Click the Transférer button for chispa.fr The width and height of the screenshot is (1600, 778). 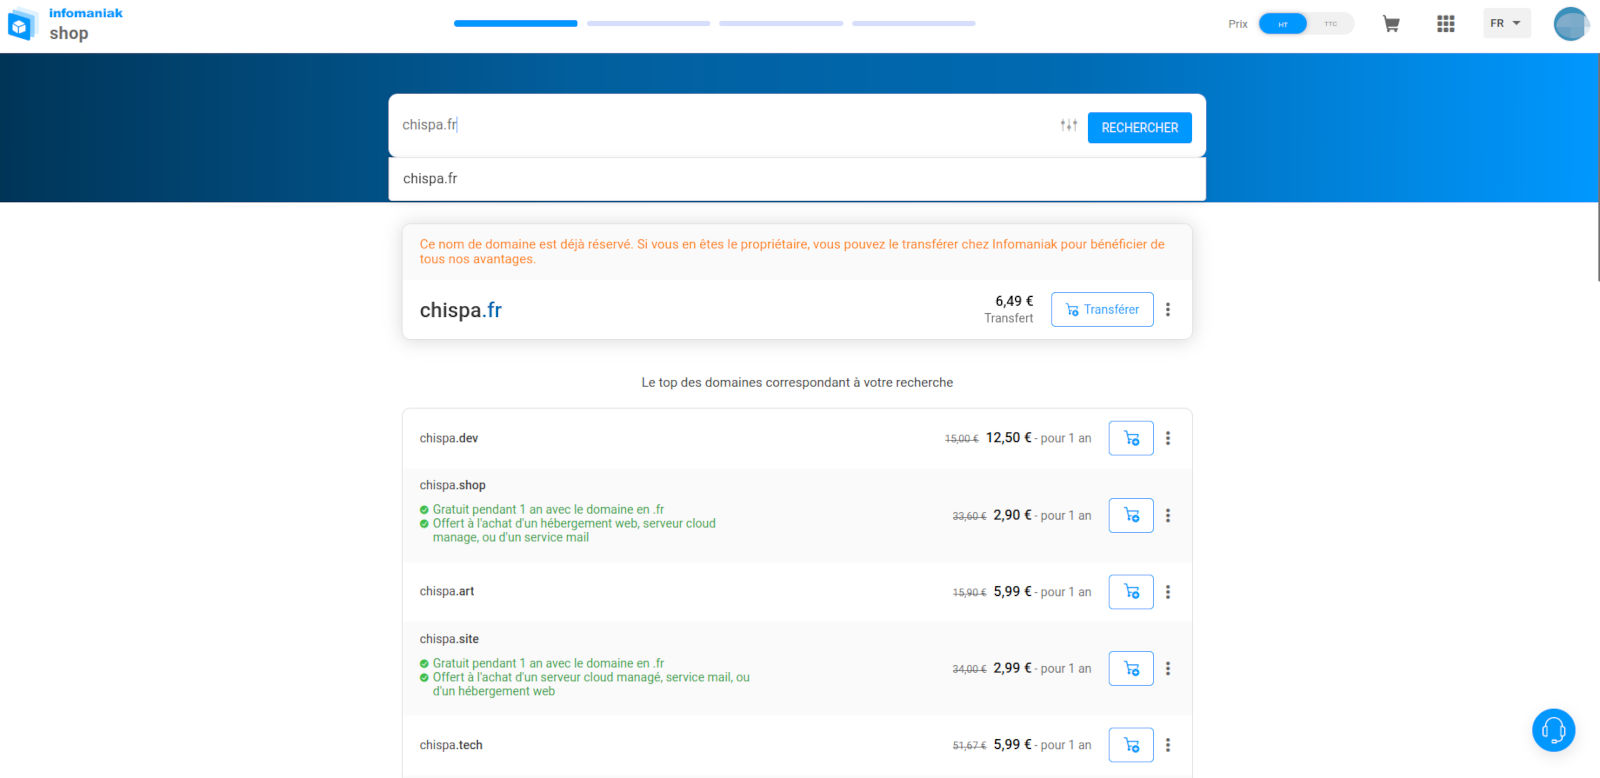(1102, 310)
